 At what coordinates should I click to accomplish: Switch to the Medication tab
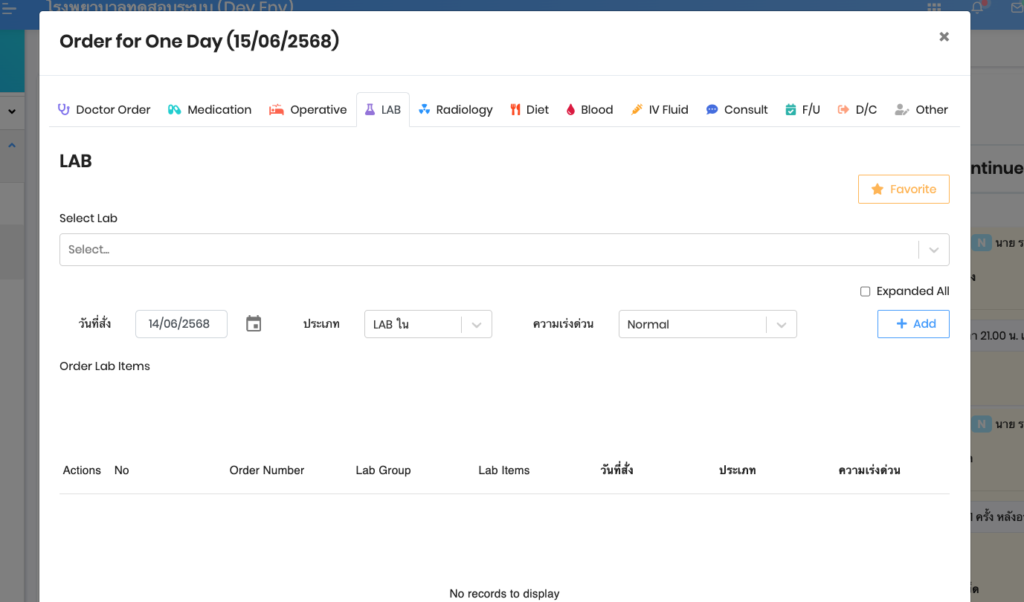point(209,110)
